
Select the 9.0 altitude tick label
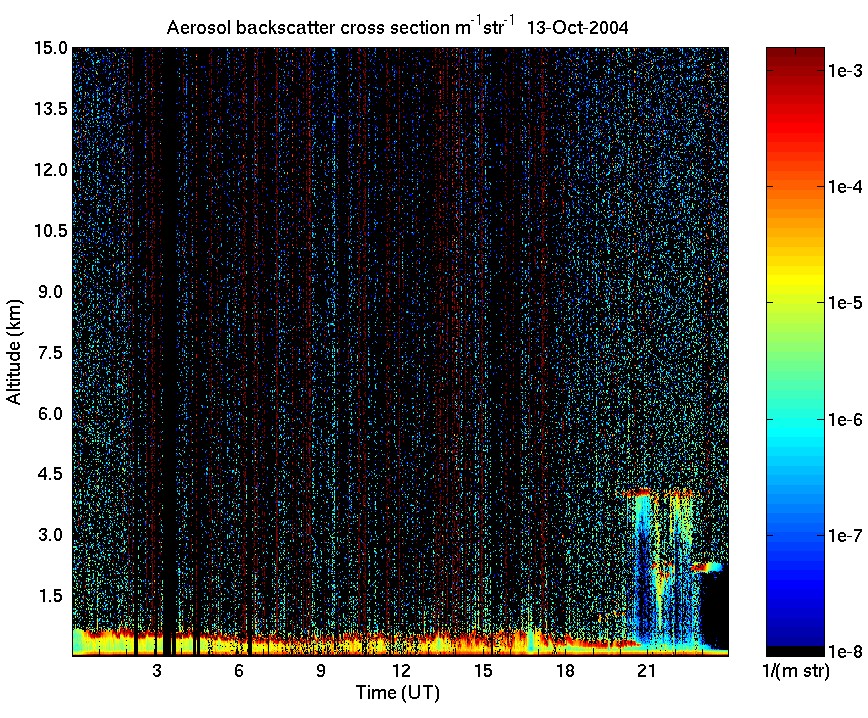[x=51, y=292]
